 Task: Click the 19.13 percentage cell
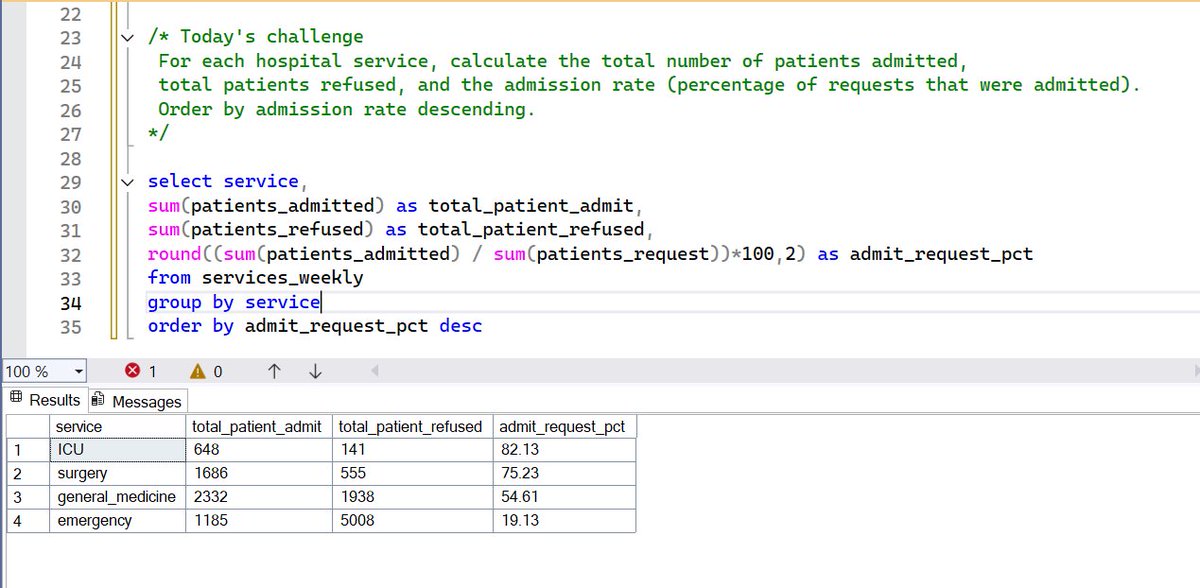(565, 521)
